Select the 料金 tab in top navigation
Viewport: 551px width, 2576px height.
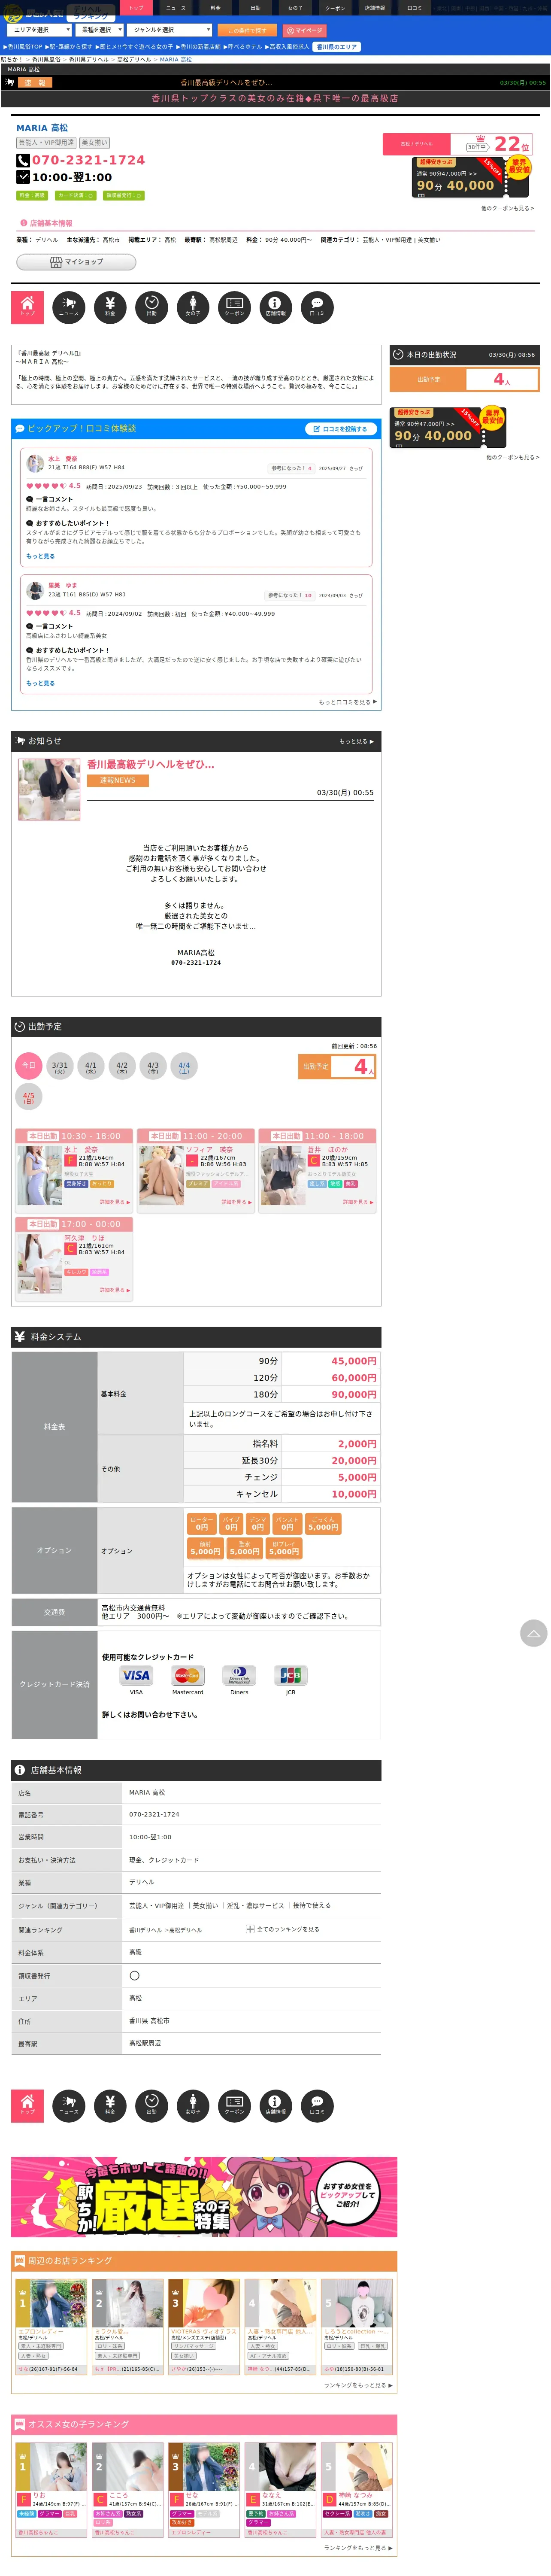pyautogui.click(x=215, y=8)
